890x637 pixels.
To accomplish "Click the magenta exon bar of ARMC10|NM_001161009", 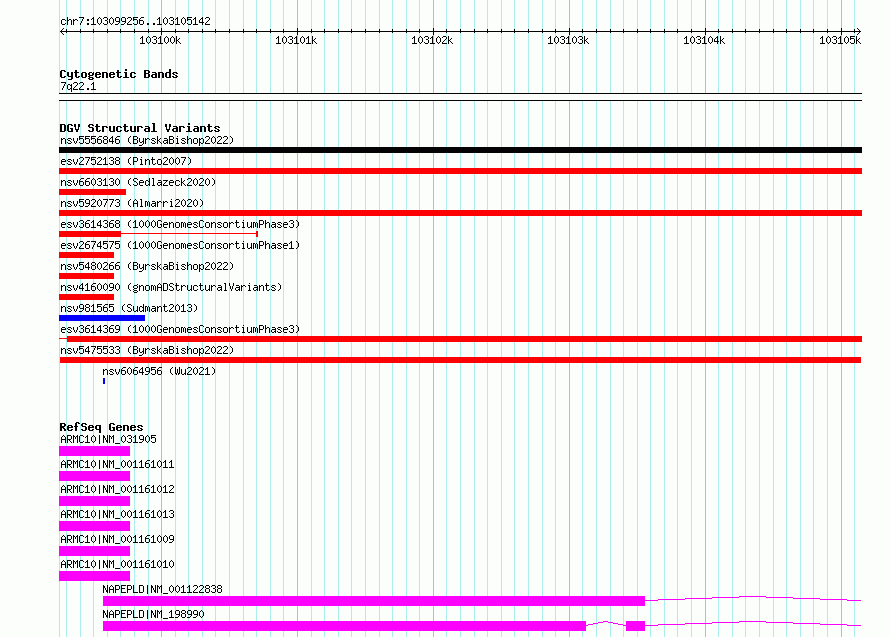I will (94, 551).
